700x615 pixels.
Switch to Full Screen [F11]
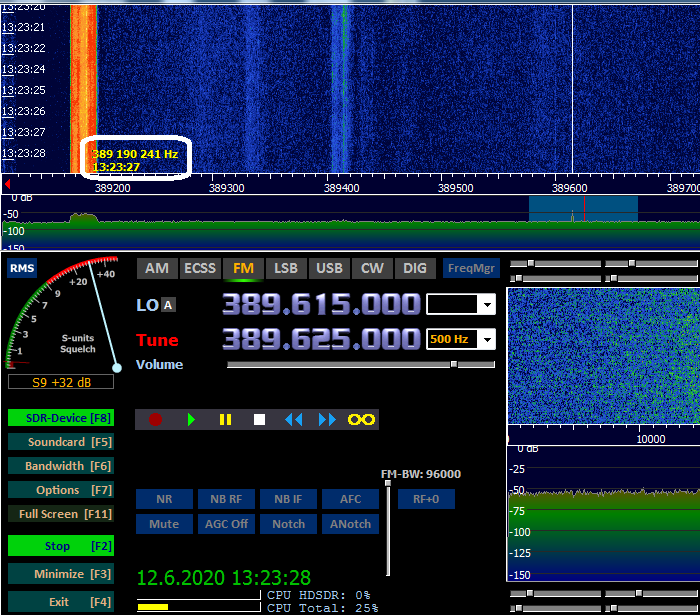pos(61,514)
